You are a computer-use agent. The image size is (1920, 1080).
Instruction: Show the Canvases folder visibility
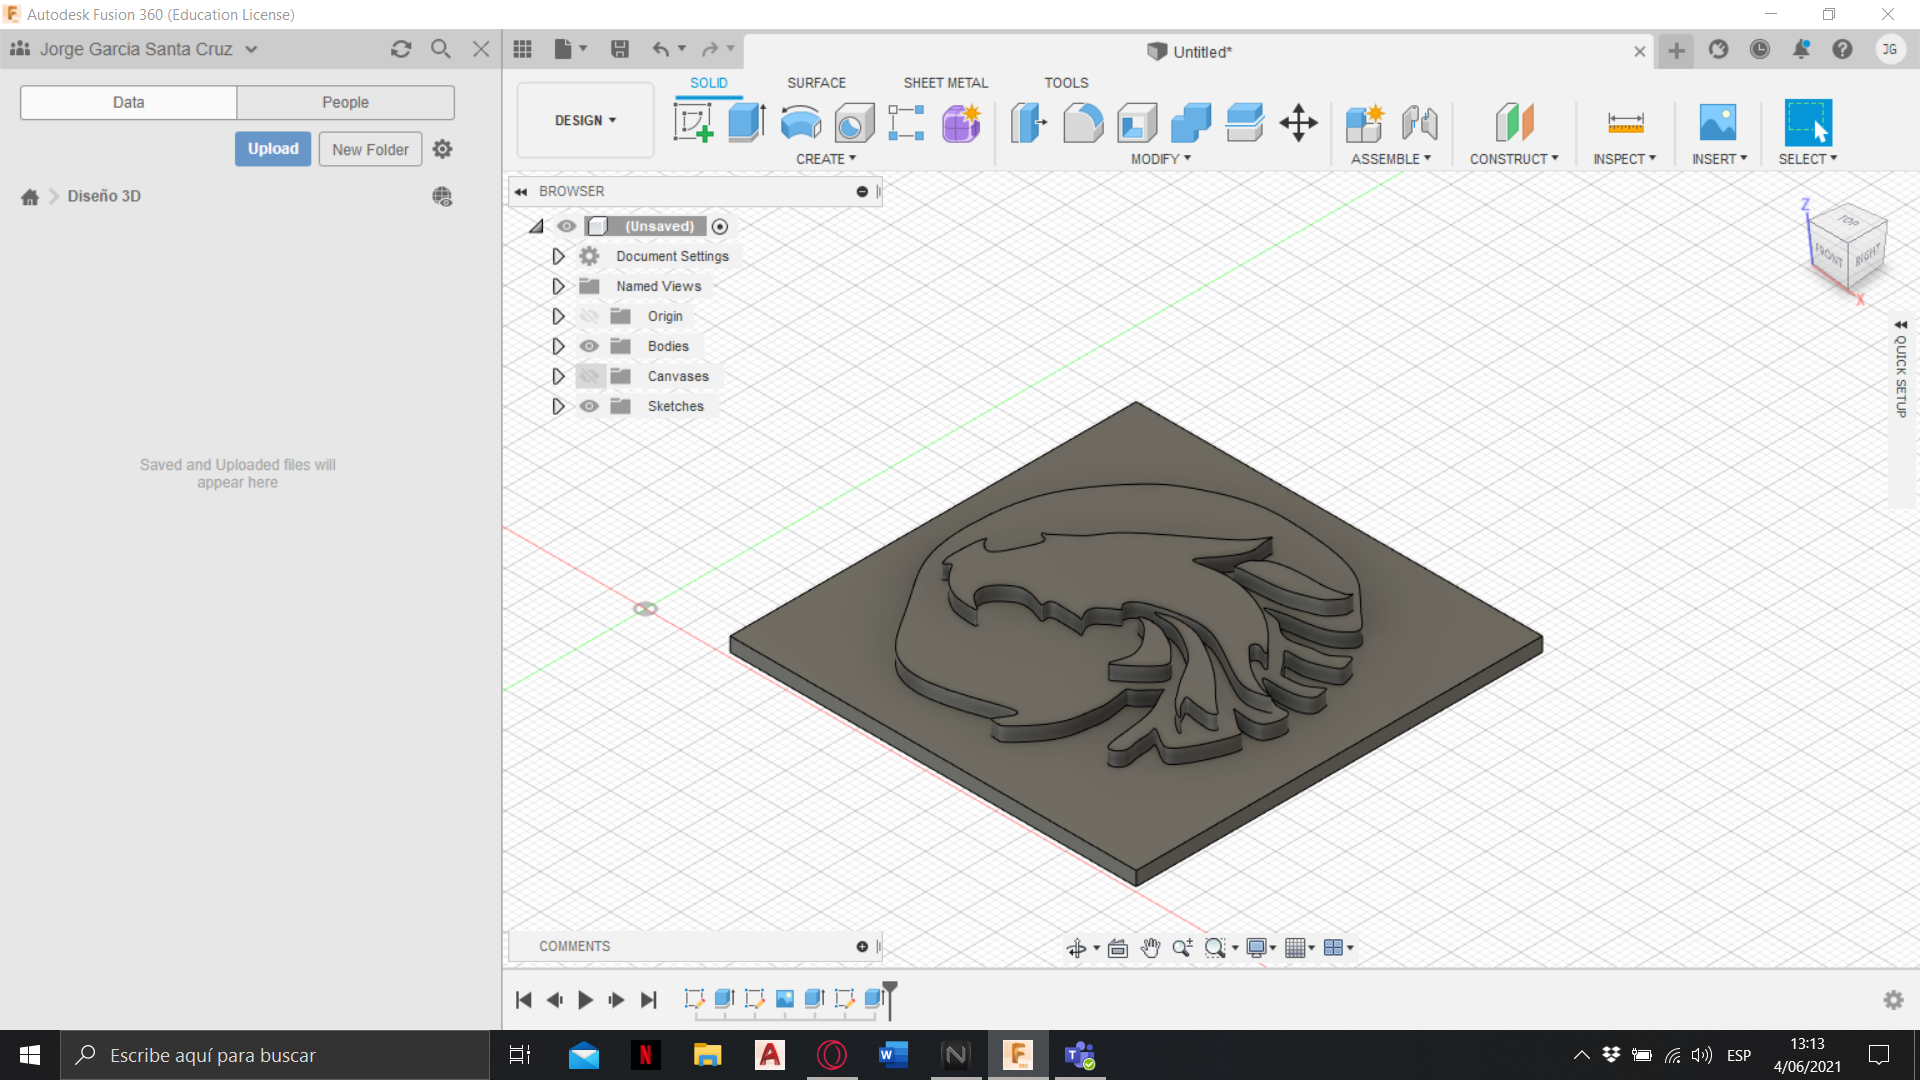pos(589,376)
